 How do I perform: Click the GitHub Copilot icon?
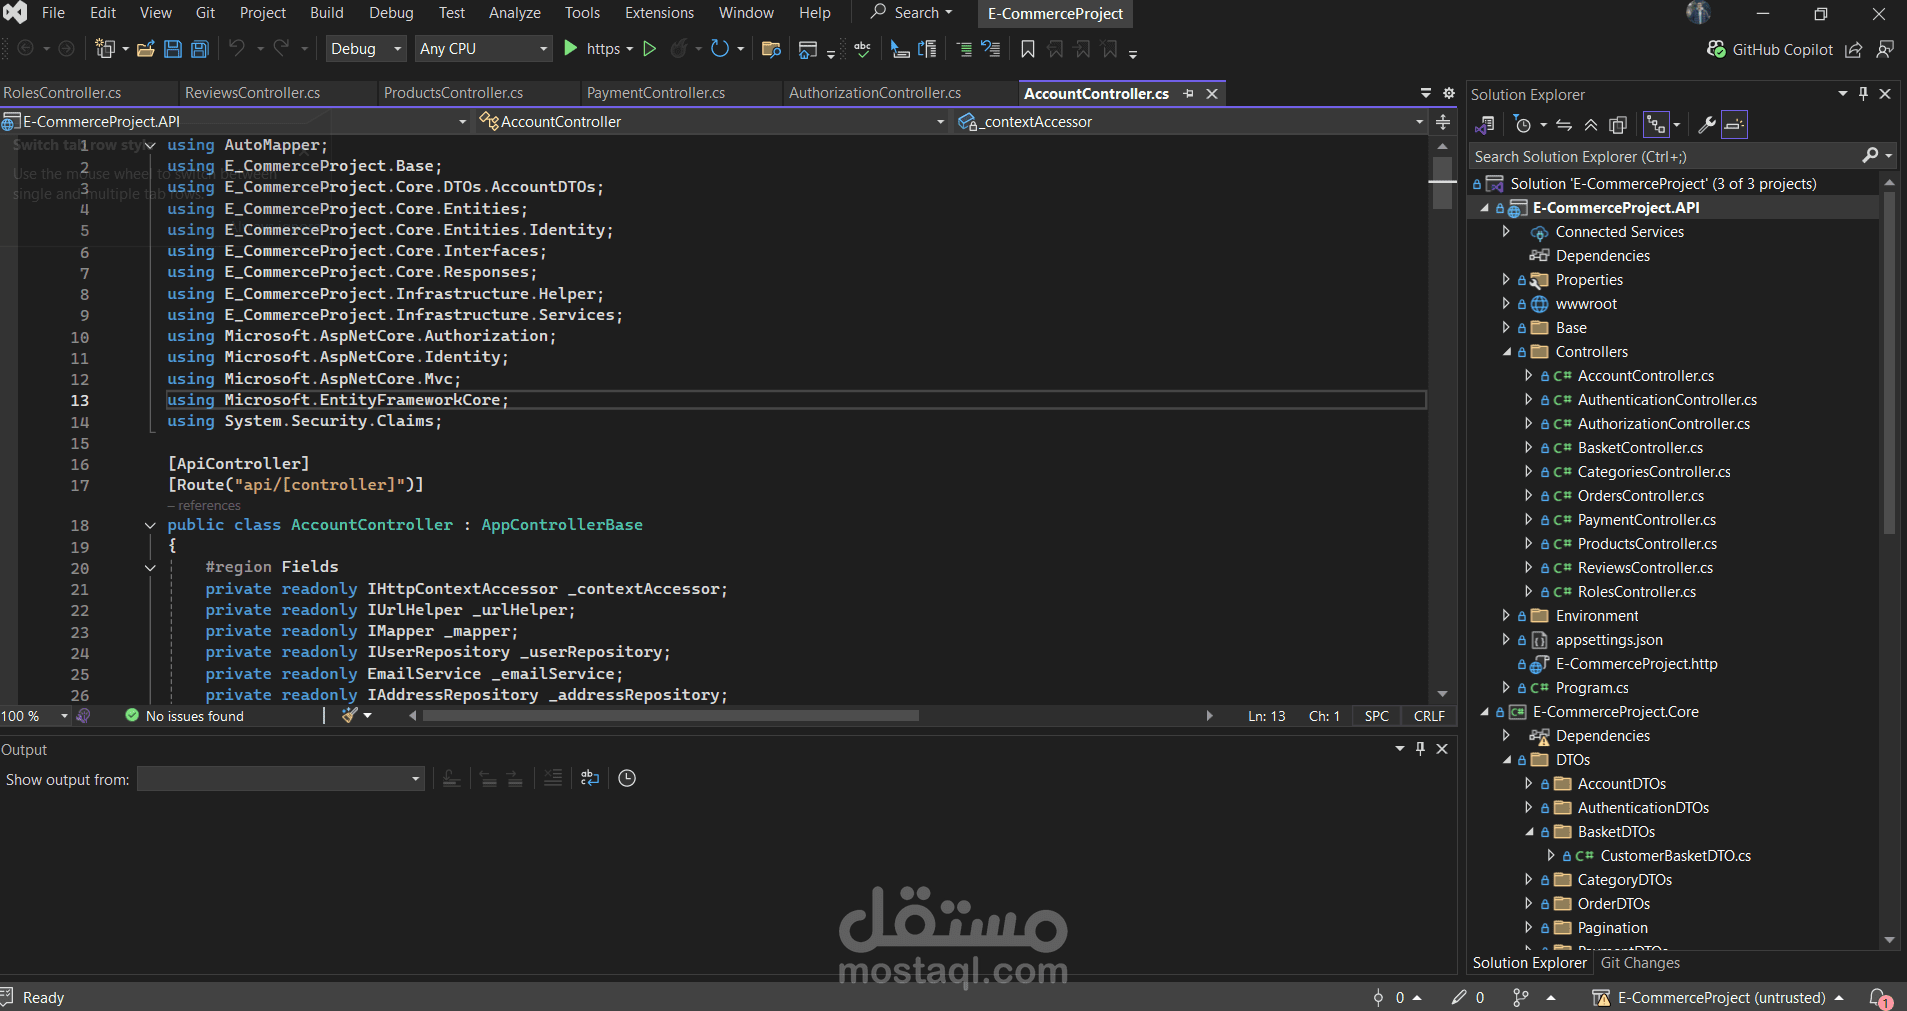[1716, 49]
